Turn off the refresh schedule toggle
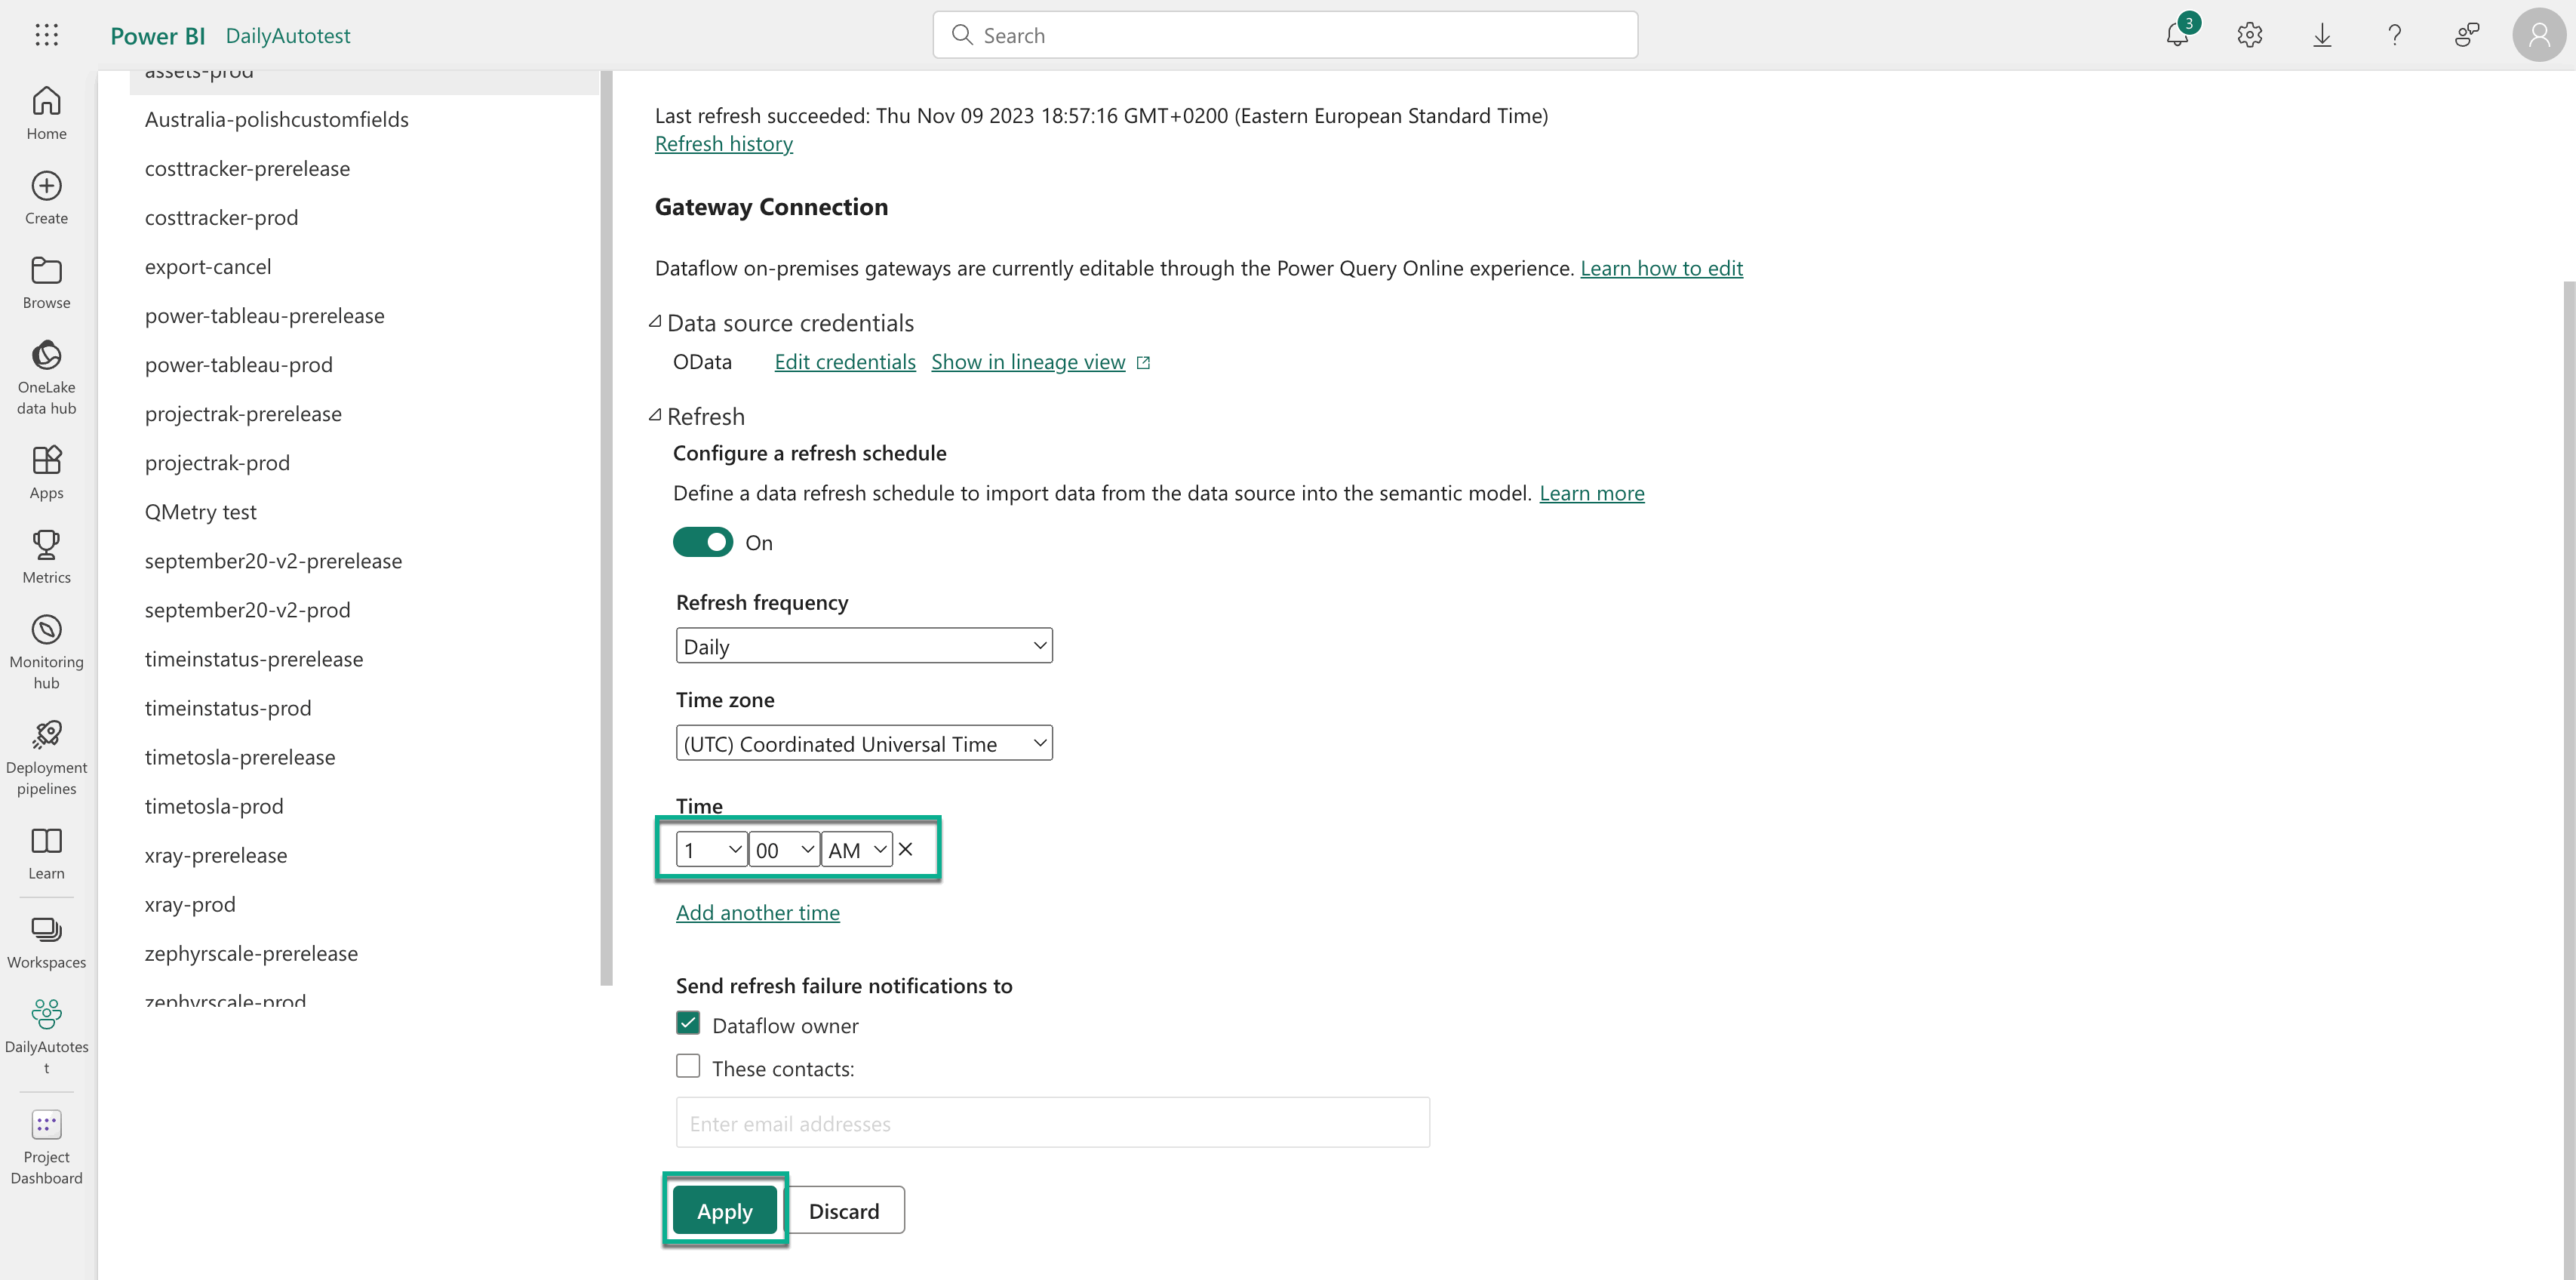Screen dimensions: 2576x1280 [702, 542]
